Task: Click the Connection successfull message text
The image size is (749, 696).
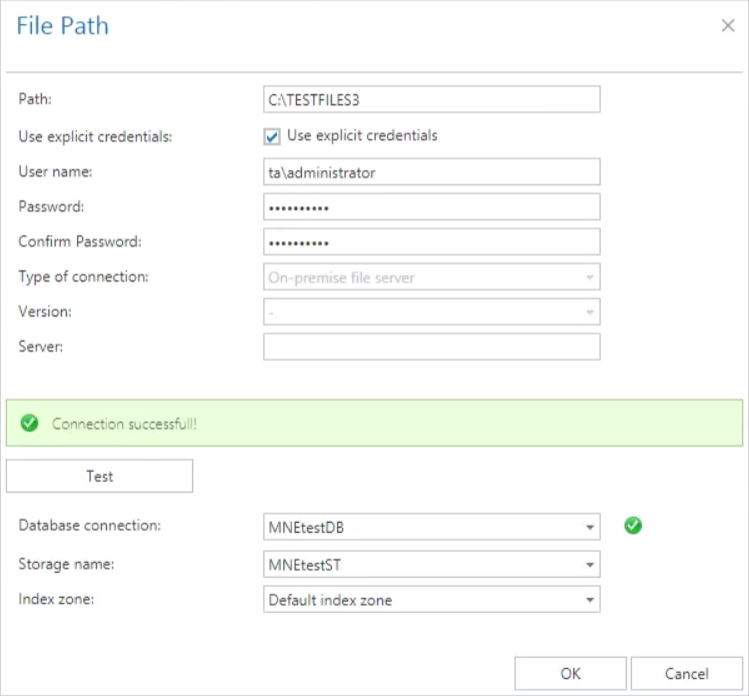Action: tap(124, 424)
